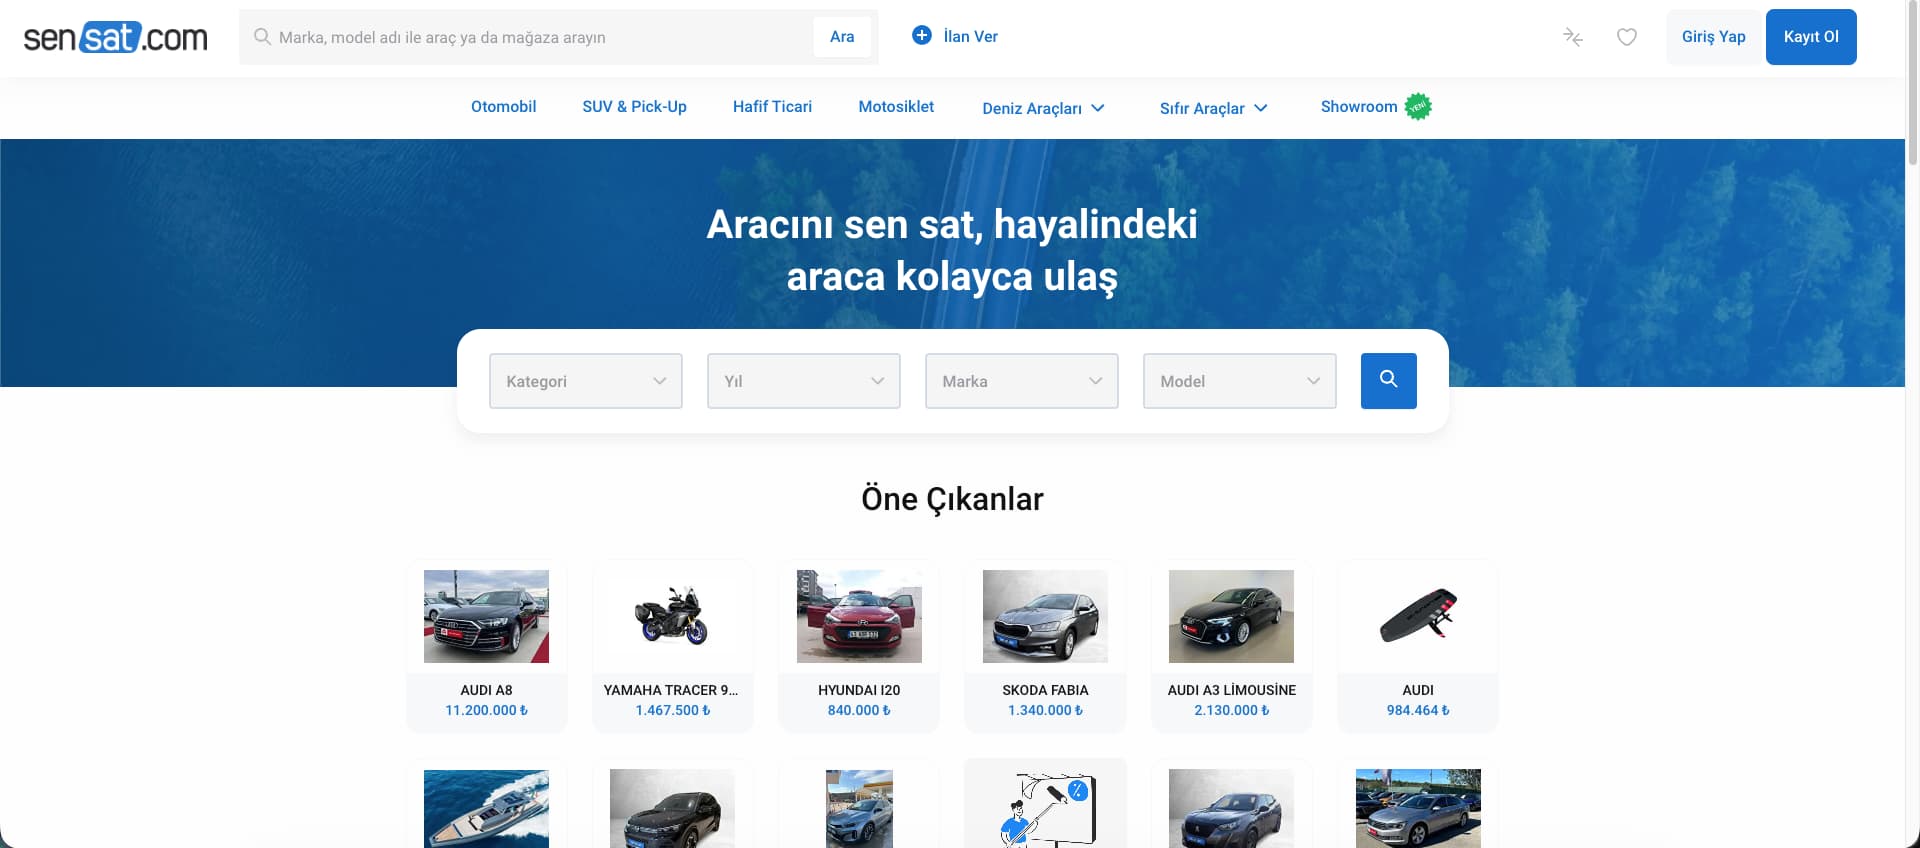This screenshot has width=1920, height=848.
Task: Open the Kategori dropdown
Action: tap(586, 381)
